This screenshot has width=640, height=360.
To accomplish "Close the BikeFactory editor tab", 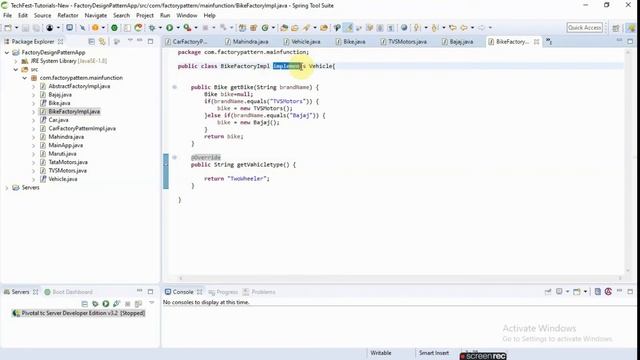I will pyautogui.click(x=536, y=42).
